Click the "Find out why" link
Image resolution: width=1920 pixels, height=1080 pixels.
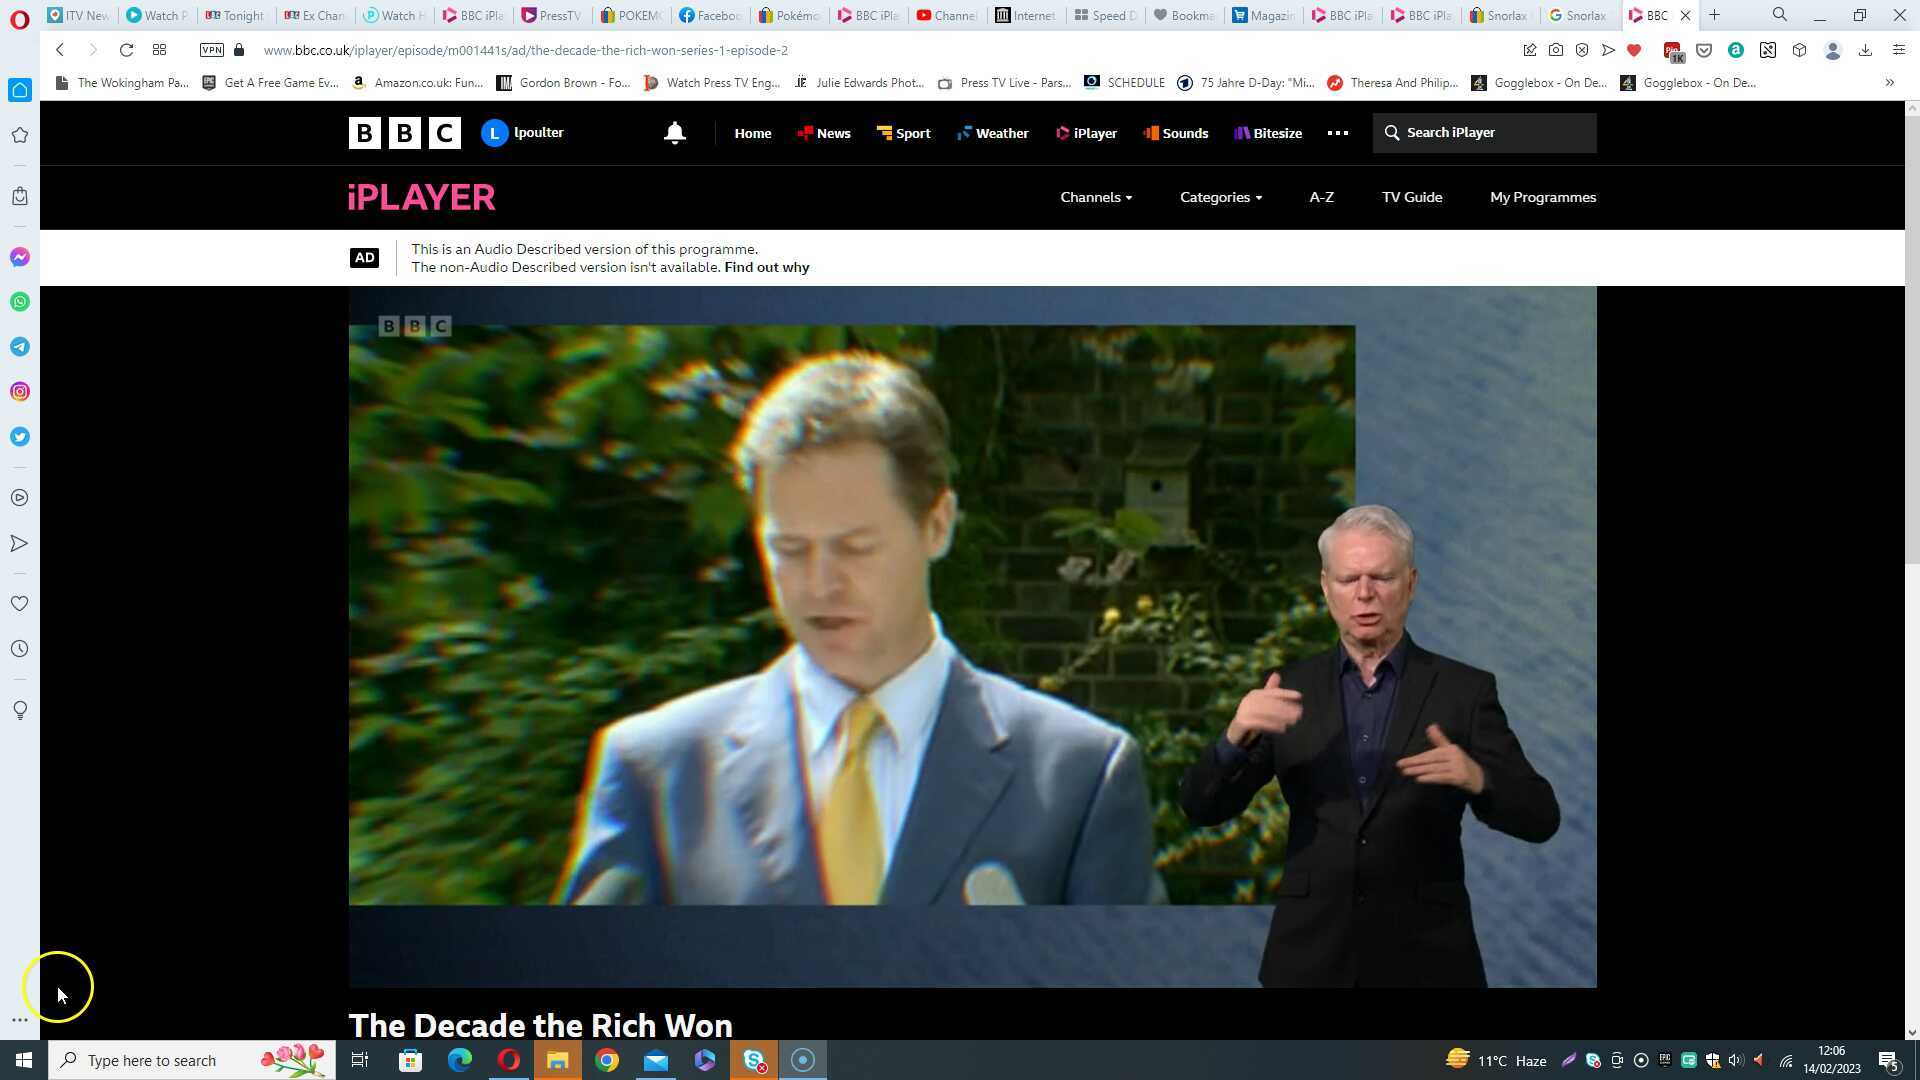(766, 267)
